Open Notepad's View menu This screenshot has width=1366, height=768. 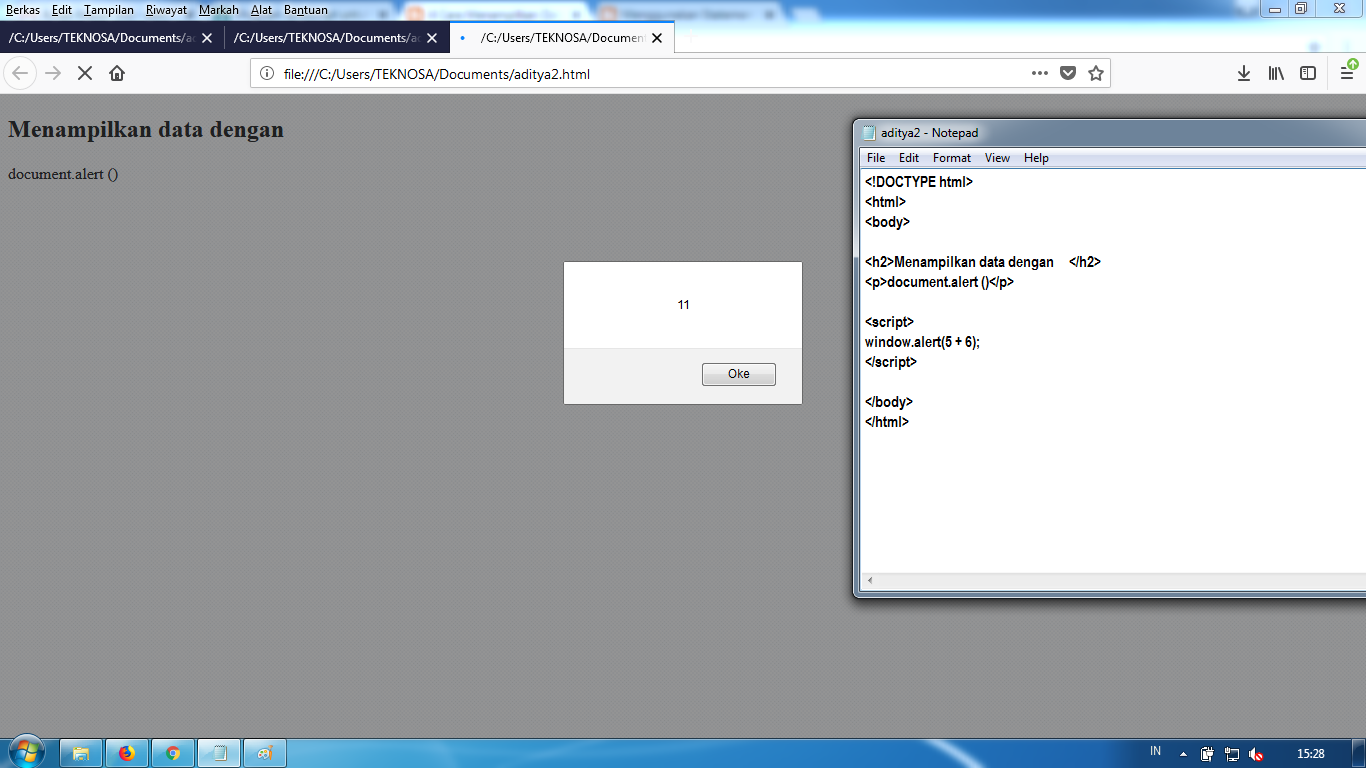point(997,158)
